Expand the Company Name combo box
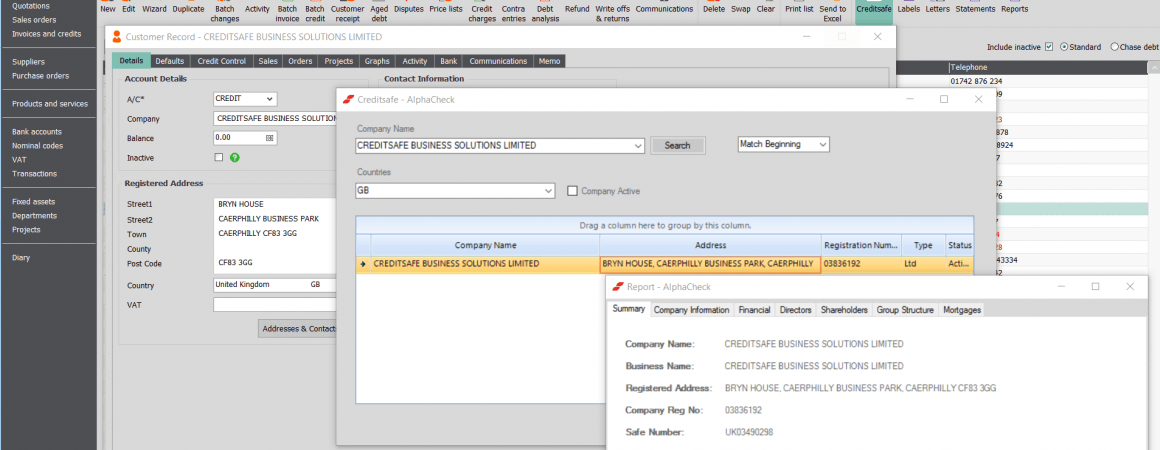Viewport: 1160px width, 450px height. click(638, 146)
